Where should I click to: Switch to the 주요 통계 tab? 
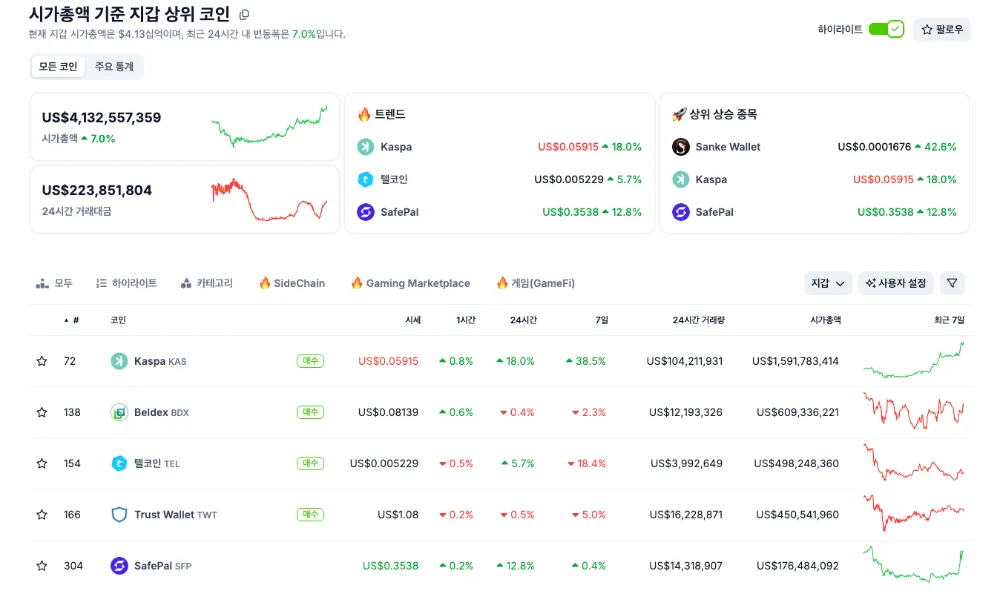(x=114, y=66)
